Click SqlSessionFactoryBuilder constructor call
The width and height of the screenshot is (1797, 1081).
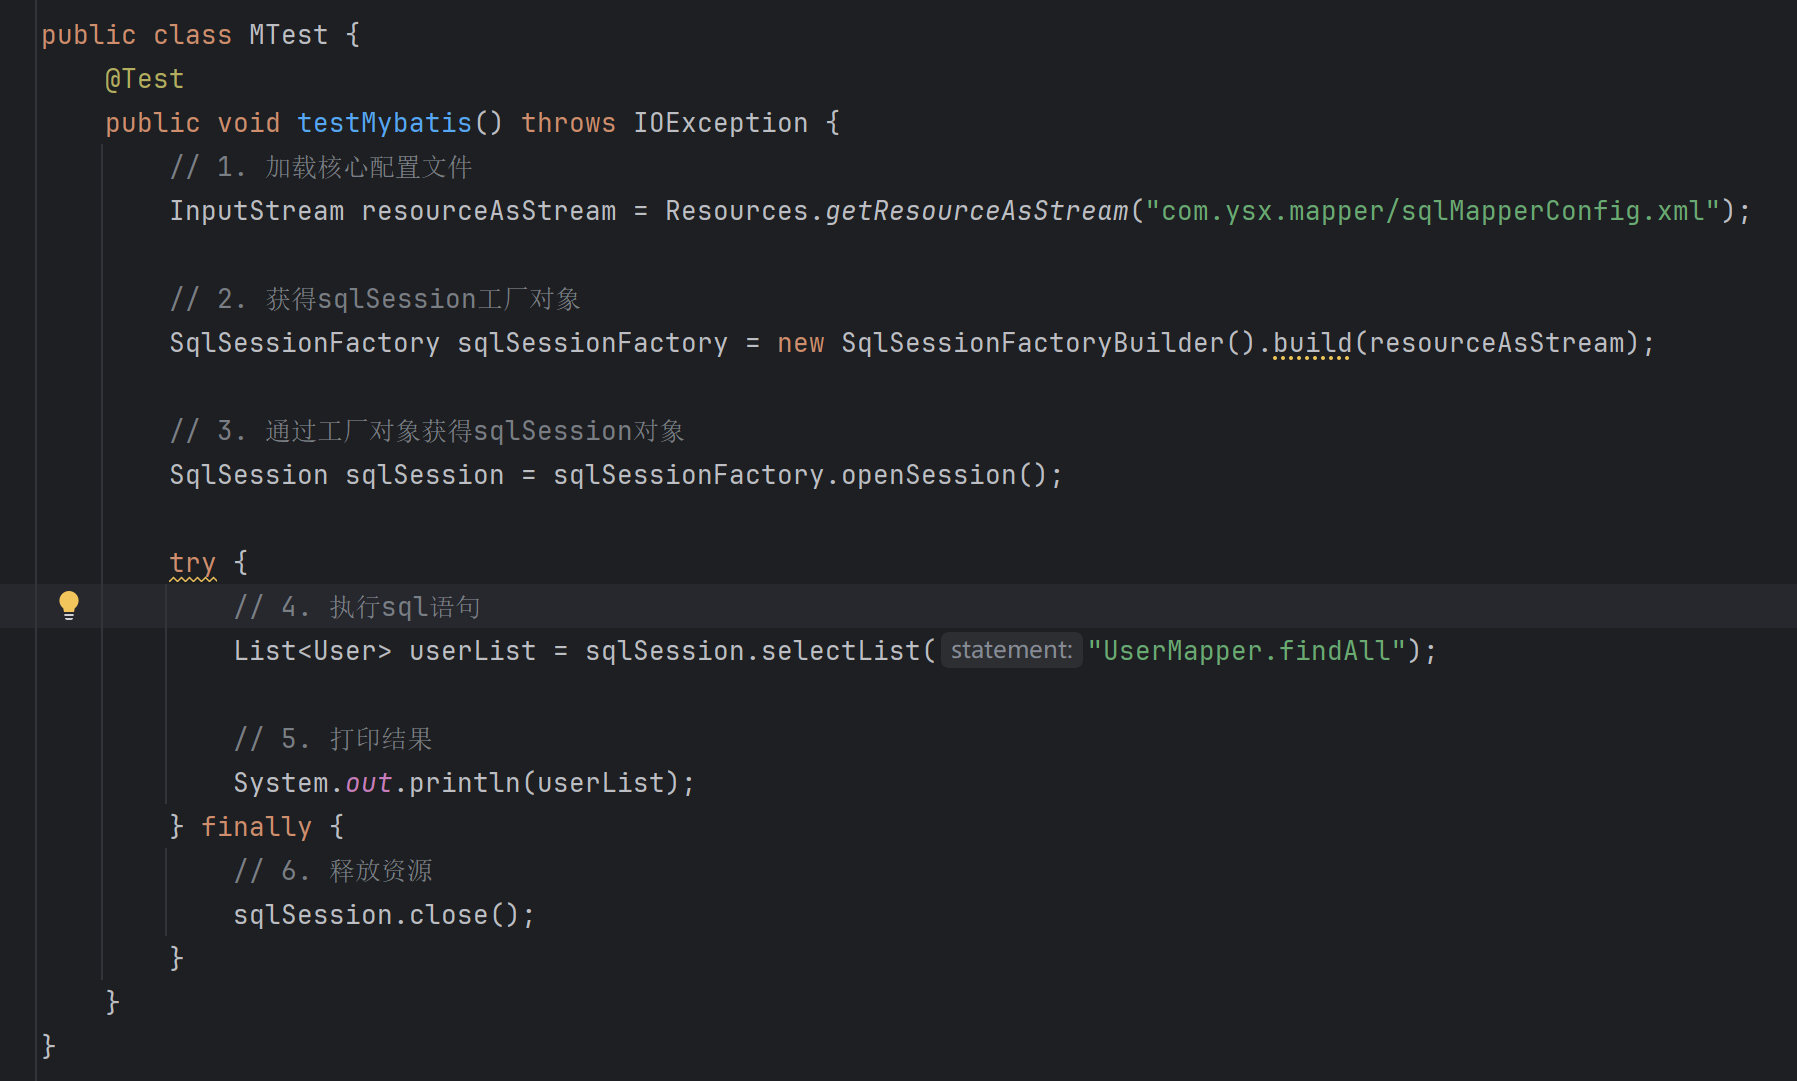pos(1048,343)
